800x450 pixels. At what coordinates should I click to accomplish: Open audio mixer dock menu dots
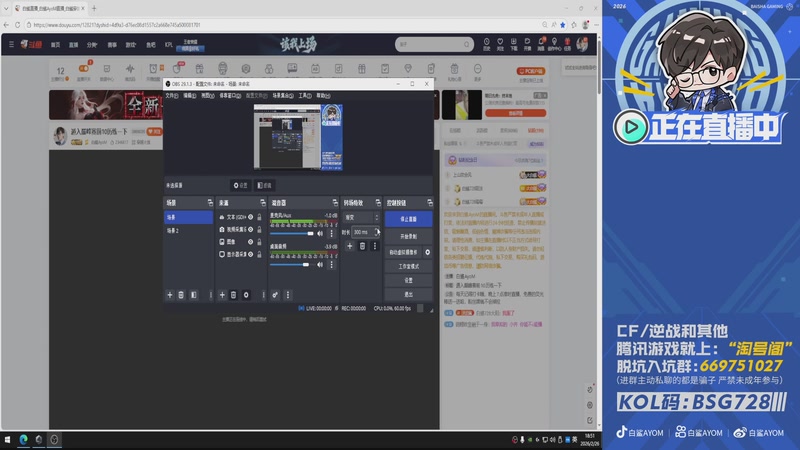click(x=288, y=295)
